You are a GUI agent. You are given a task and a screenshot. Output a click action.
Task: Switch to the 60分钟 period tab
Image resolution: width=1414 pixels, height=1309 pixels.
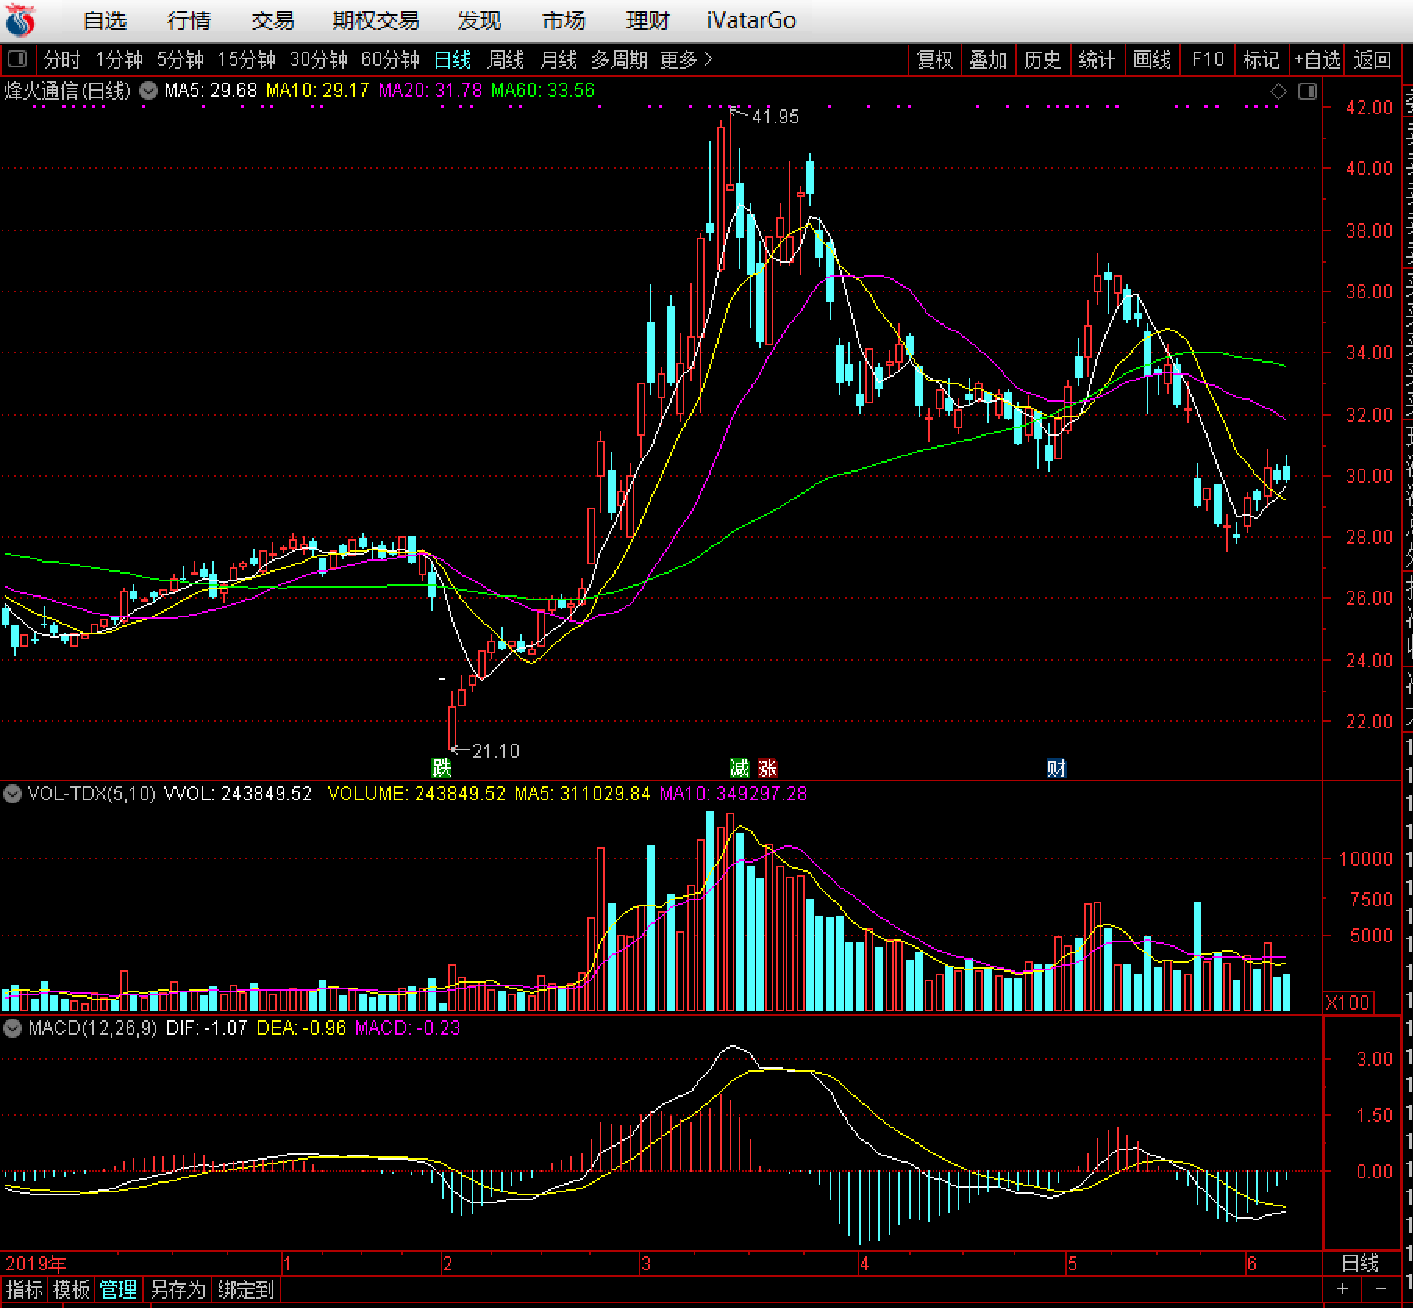[x=390, y=60]
